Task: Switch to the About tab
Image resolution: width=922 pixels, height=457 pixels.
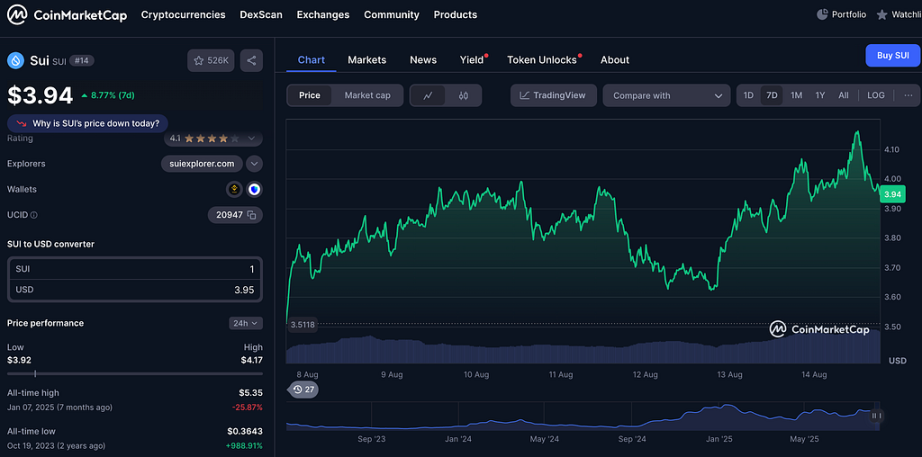Action: tap(614, 59)
